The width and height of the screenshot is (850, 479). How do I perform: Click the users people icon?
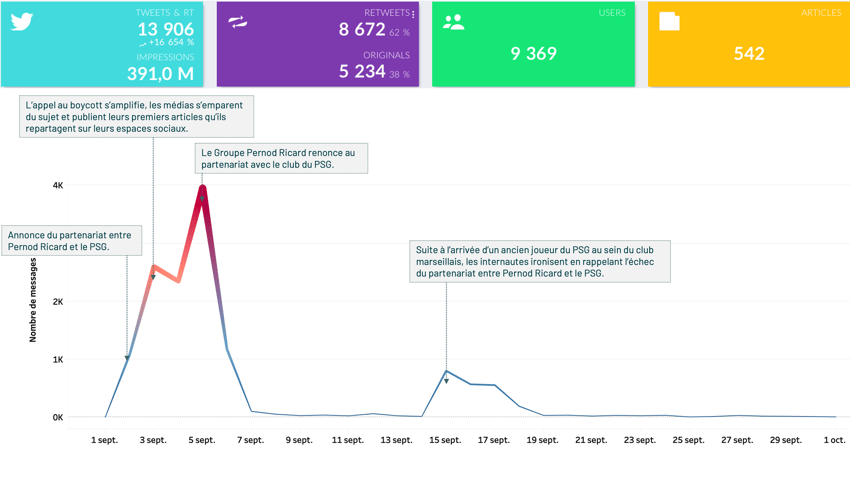coord(453,22)
